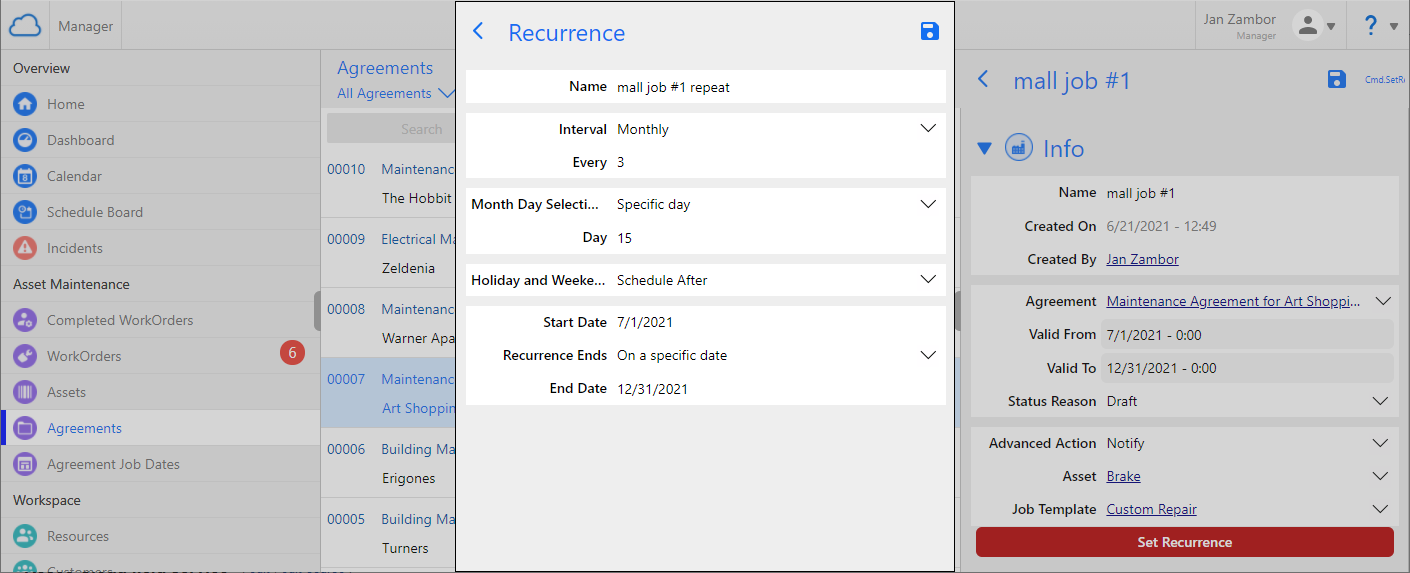This screenshot has width=1410, height=573.
Task: Collapse the Info section triangle
Action: (x=984, y=149)
